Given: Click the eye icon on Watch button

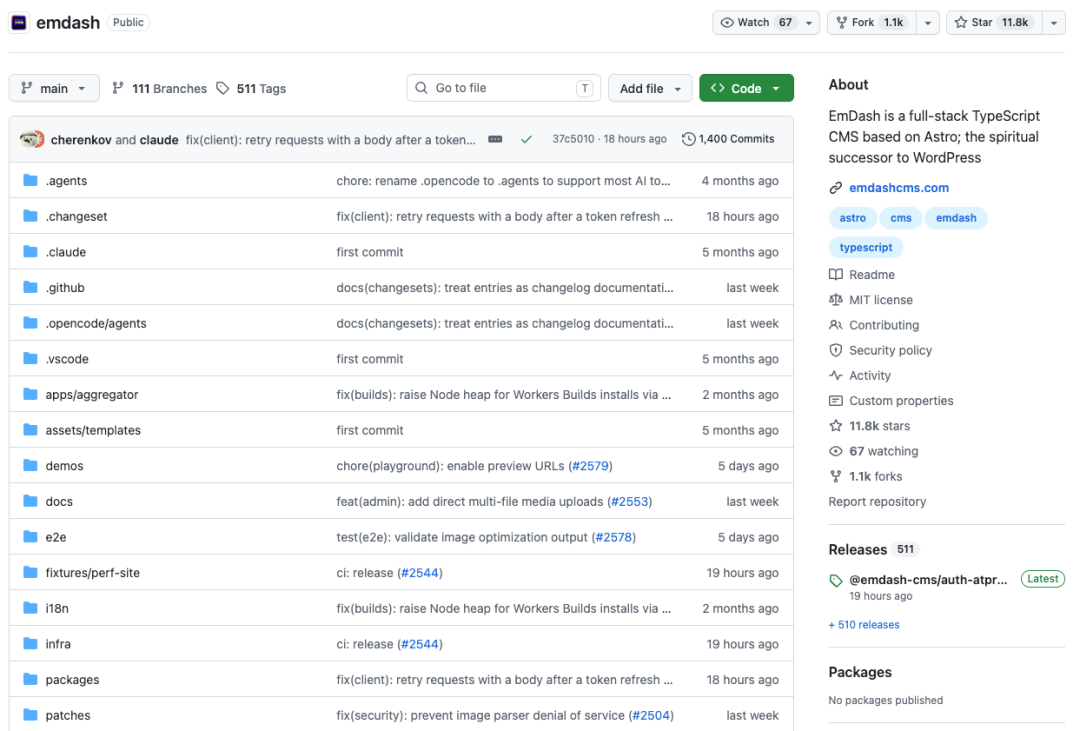Looking at the screenshot, I should (727, 23).
